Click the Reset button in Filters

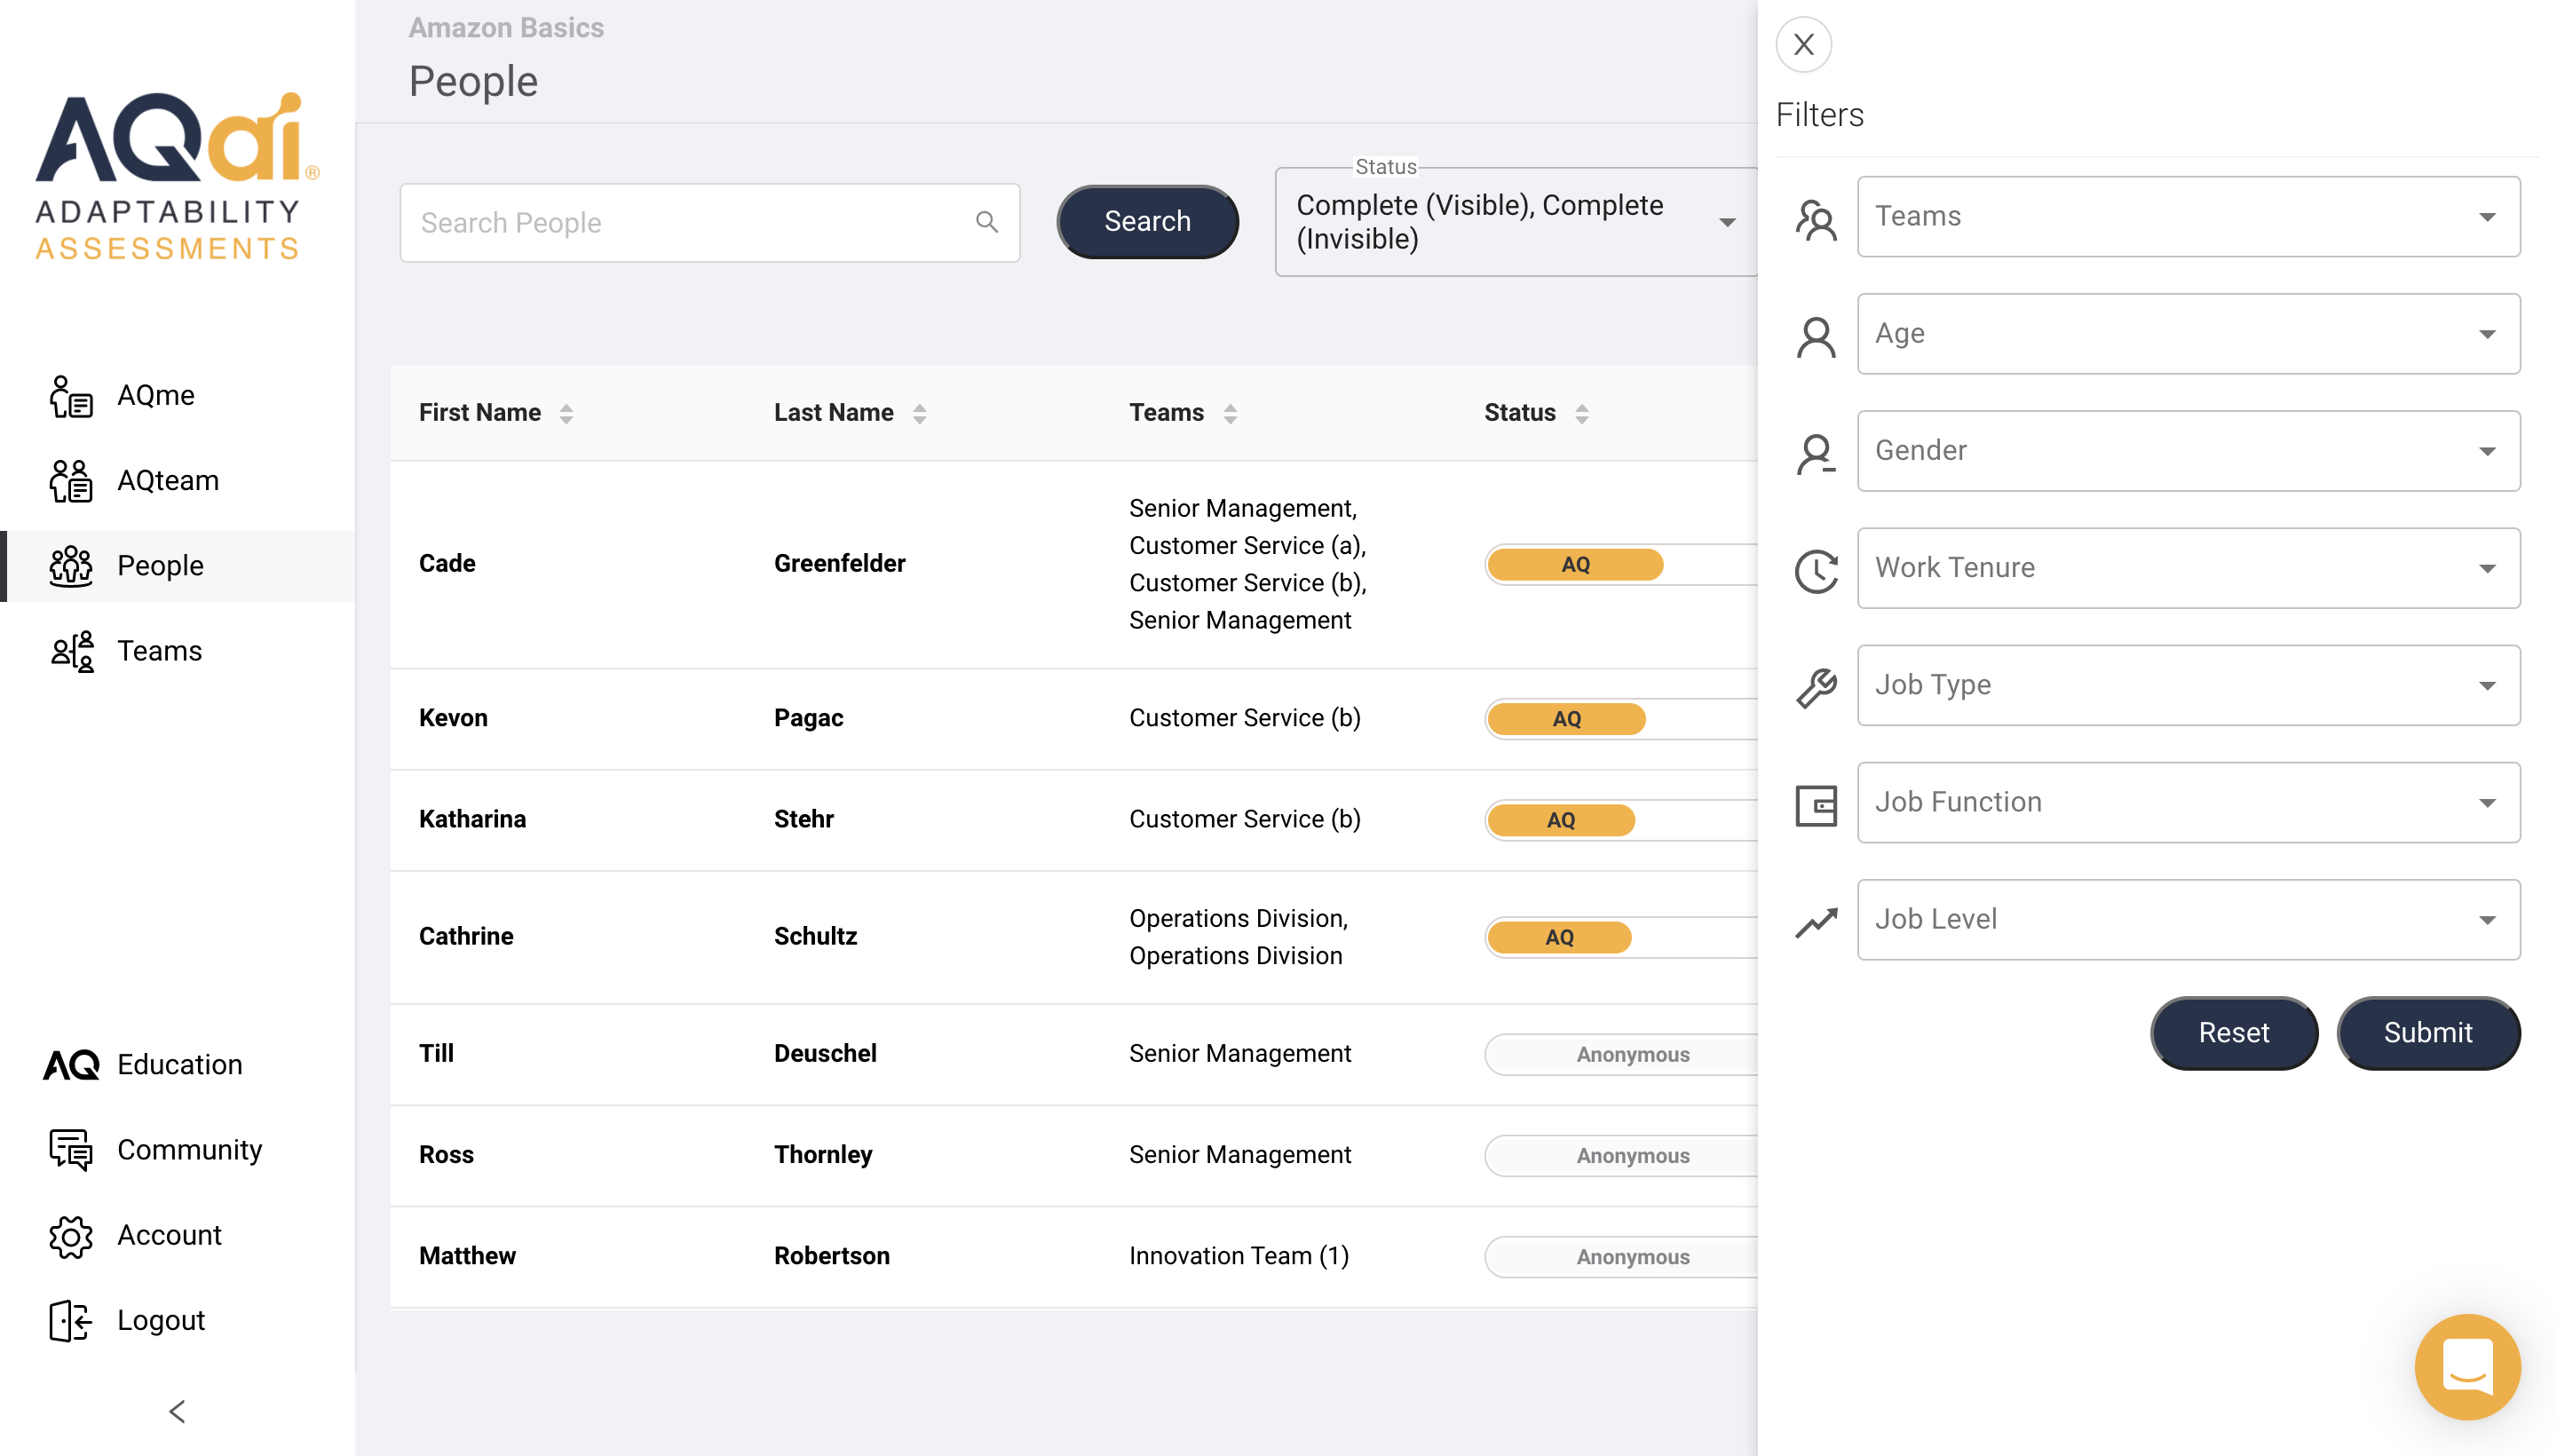point(2232,1032)
